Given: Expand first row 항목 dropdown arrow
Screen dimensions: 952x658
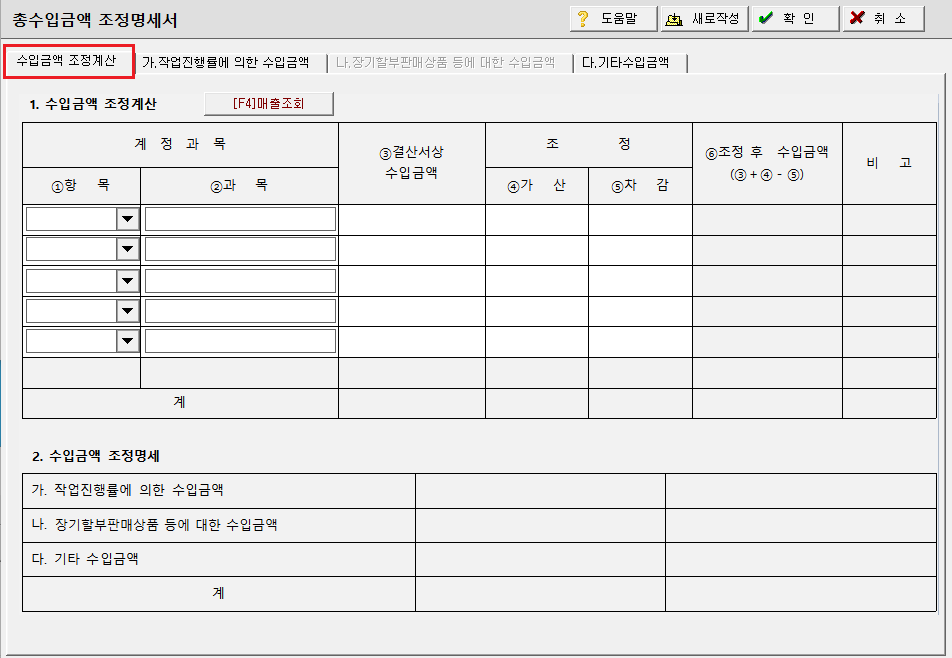Looking at the screenshot, I should tap(128, 219).
